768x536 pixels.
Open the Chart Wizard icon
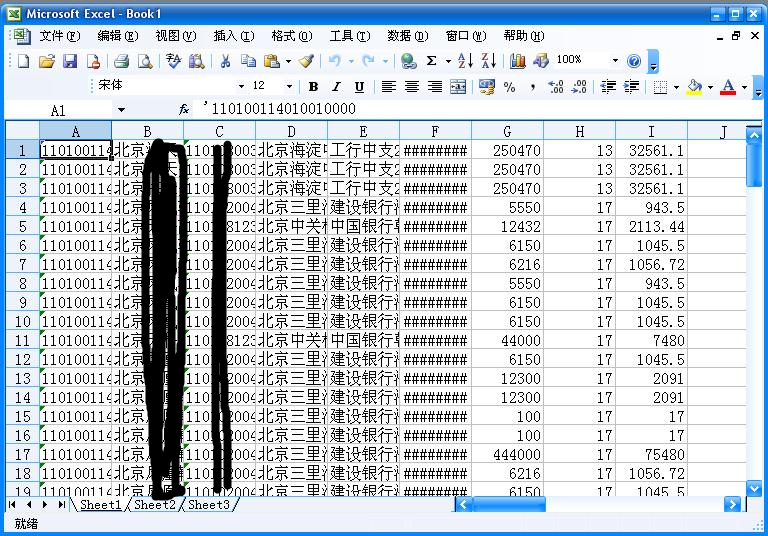[518, 61]
